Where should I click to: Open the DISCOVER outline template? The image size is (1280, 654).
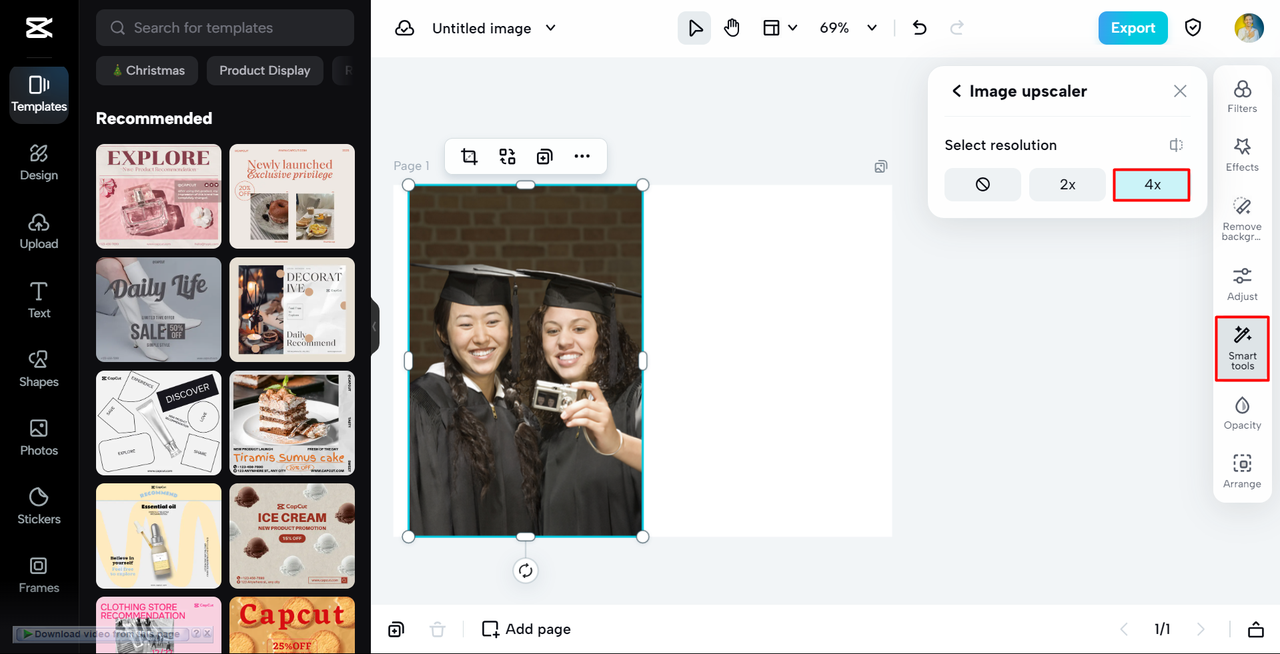[x=159, y=423]
